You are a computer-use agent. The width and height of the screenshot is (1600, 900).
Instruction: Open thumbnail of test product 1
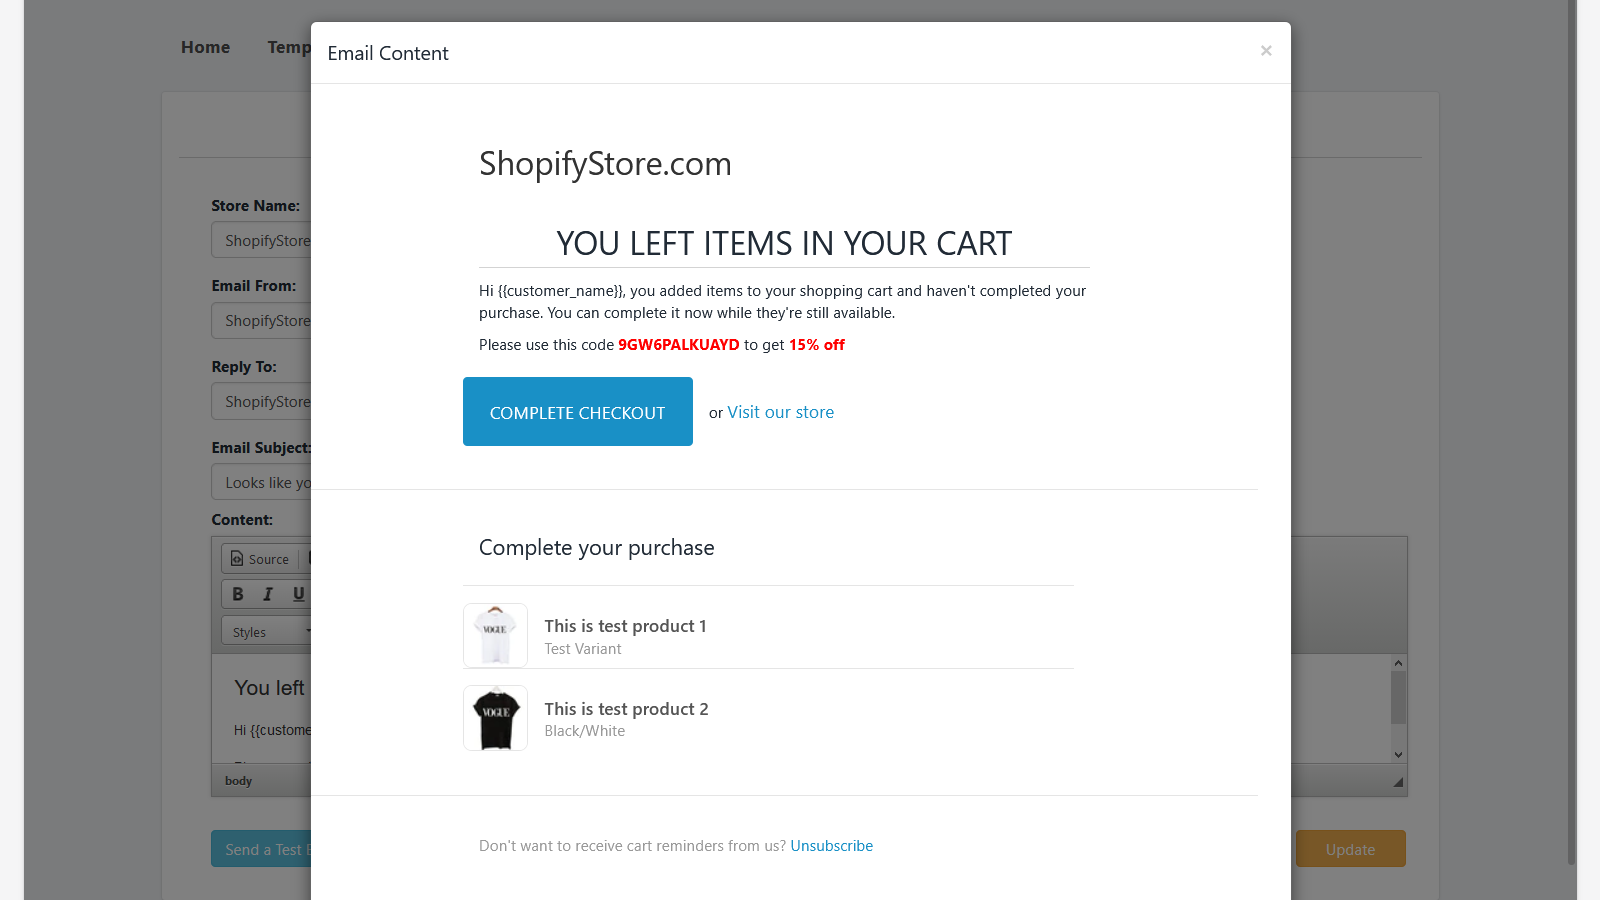pyautogui.click(x=495, y=635)
